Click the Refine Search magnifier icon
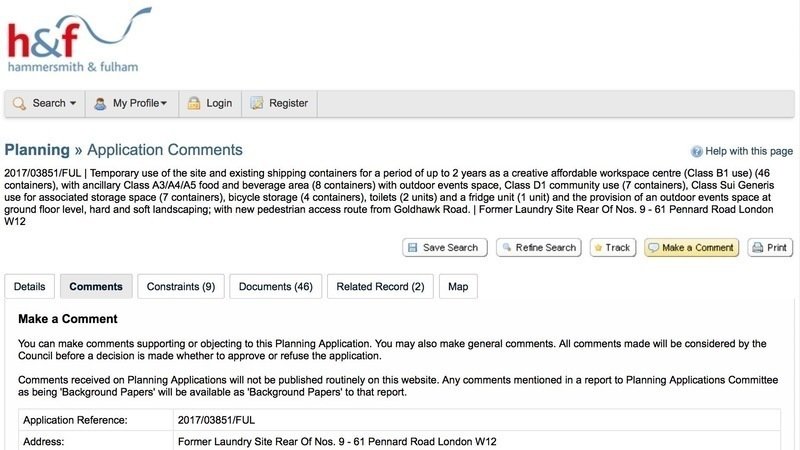Viewport: 800px width, 450px height. 505,247
